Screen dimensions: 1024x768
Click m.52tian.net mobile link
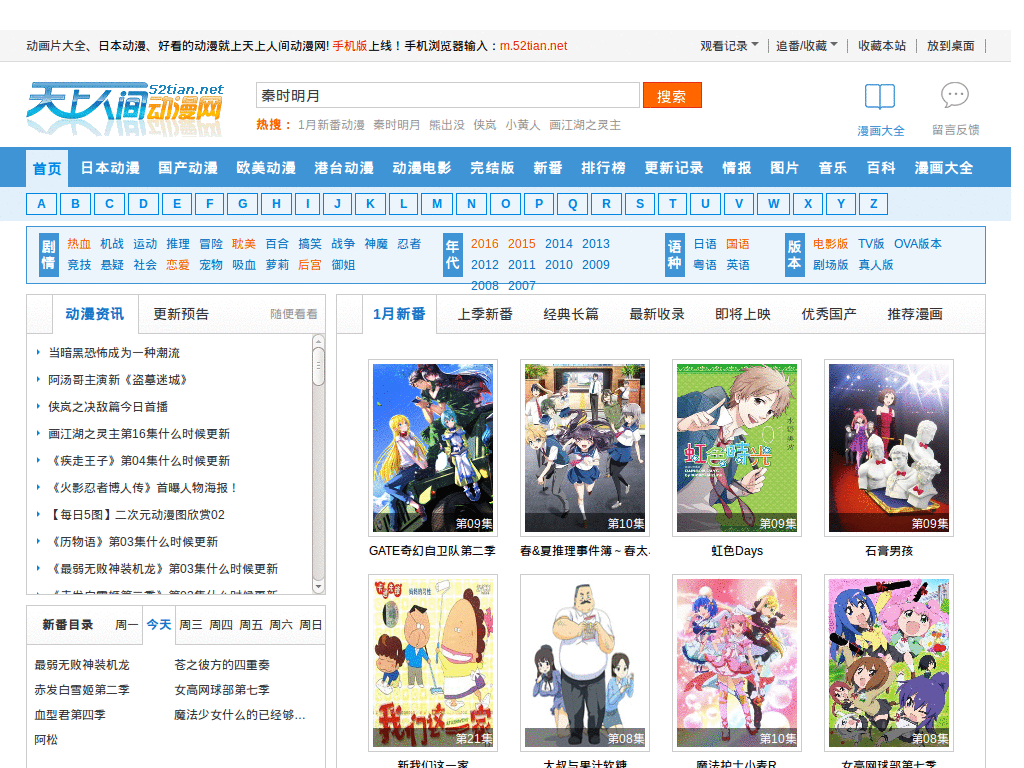pyautogui.click(x=534, y=46)
